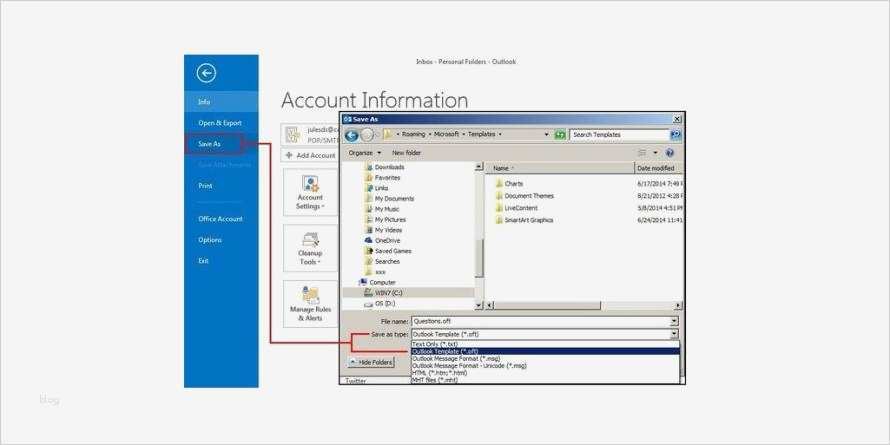Select the SmartArt Graphics folder
The image size is (890, 445).
point(528,220)
